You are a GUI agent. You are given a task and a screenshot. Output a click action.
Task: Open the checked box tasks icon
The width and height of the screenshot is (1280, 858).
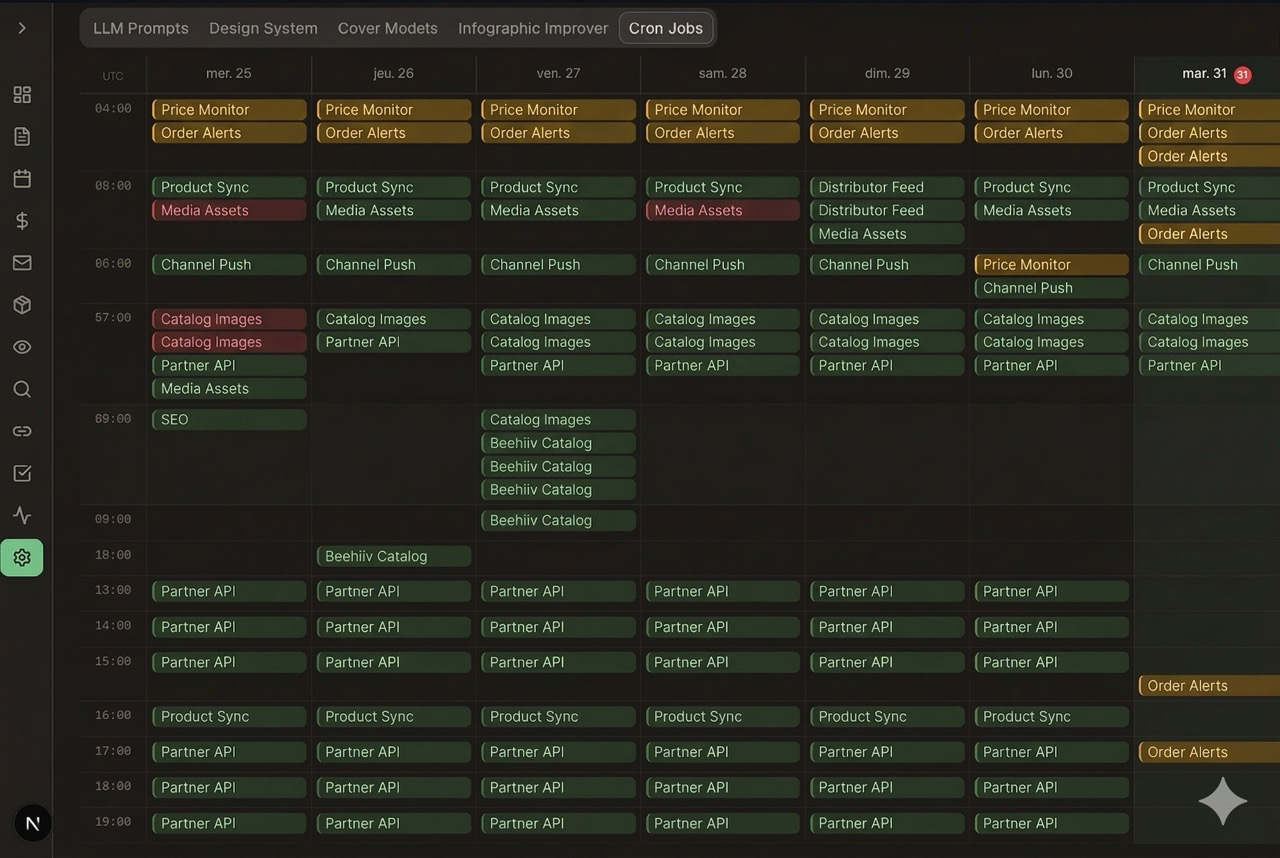(22, 473)
